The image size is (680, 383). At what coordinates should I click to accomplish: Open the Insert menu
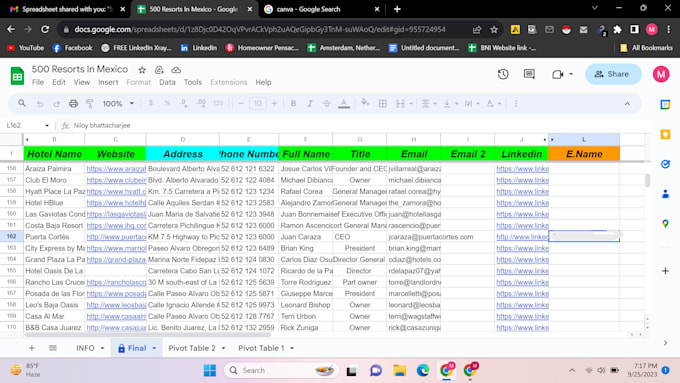pyautogui.click(x=108, y=82)
